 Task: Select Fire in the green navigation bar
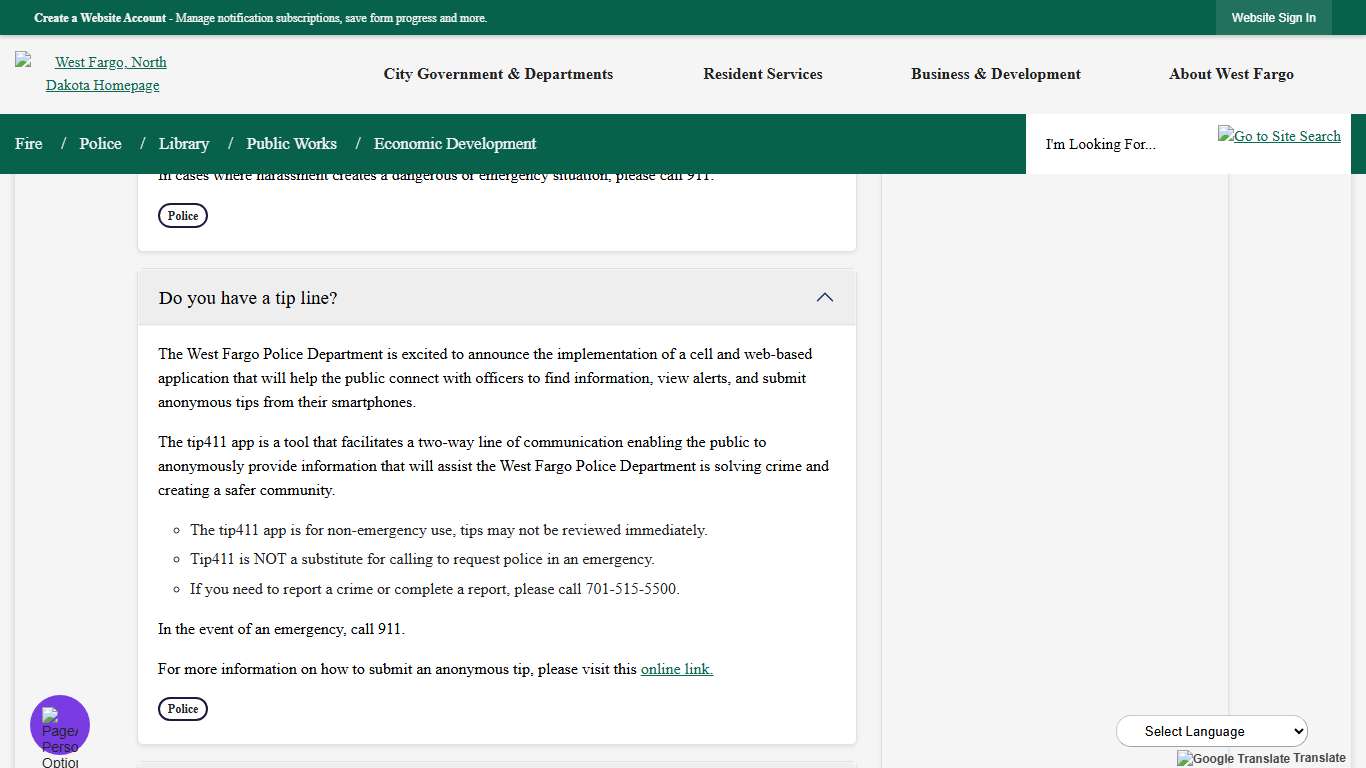tap(28, 143)
